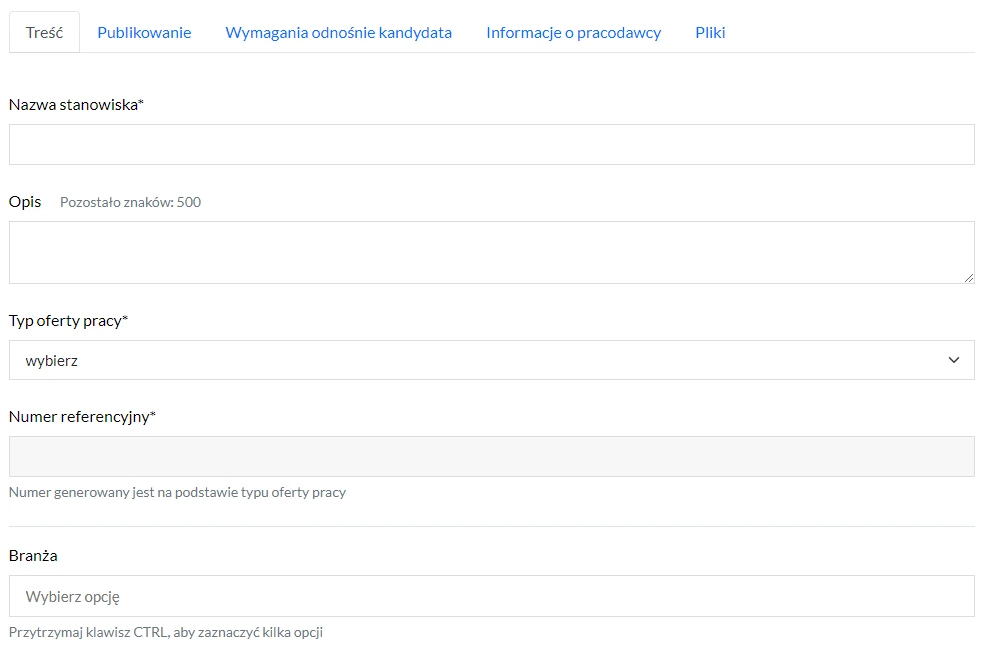
Task: Click the Typ oferty pracy chevron arrow
Action: coord(953,360)
